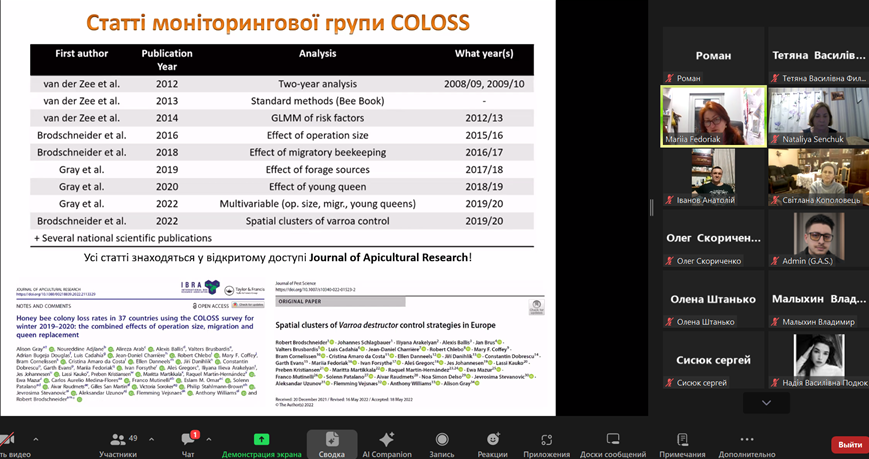Toggle the video camera button

pyautogui.click(x=7, y=440)
